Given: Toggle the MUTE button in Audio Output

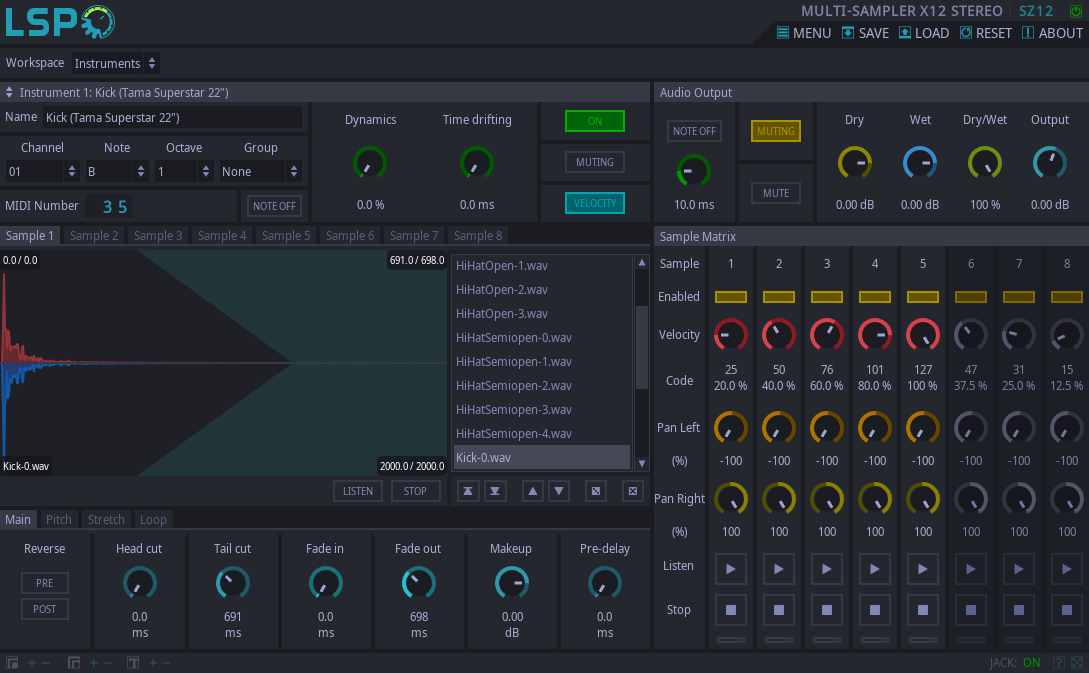Looking at the screenshot, I should 776,193.
